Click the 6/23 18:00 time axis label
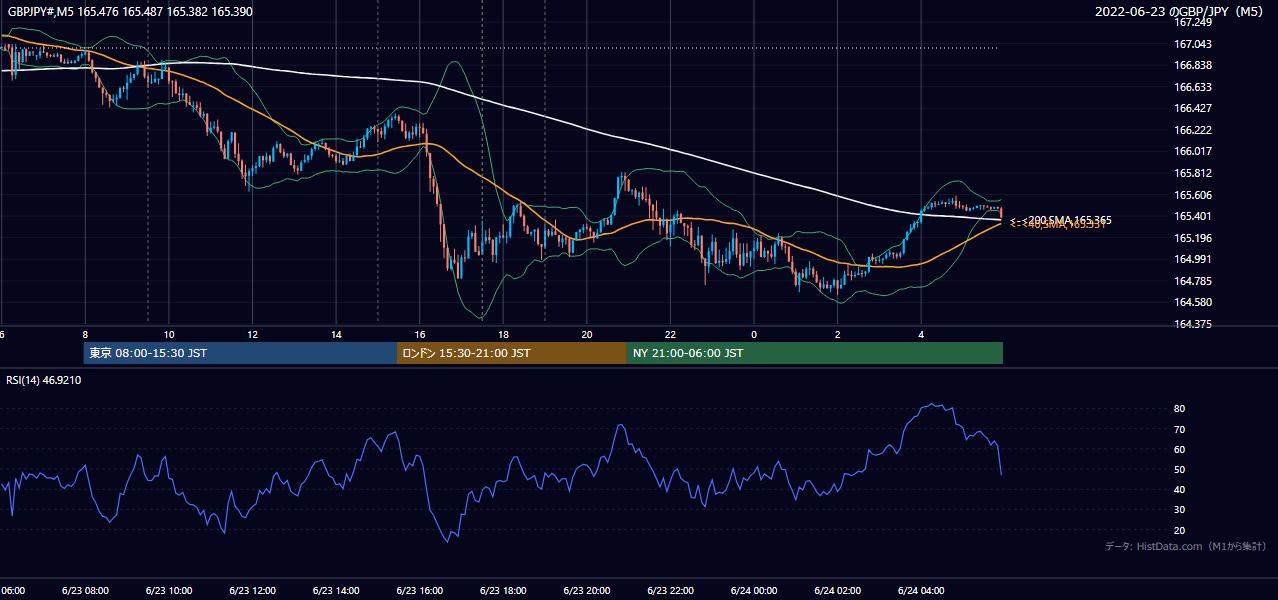1278x600 pixels. (x=502, y=590)
